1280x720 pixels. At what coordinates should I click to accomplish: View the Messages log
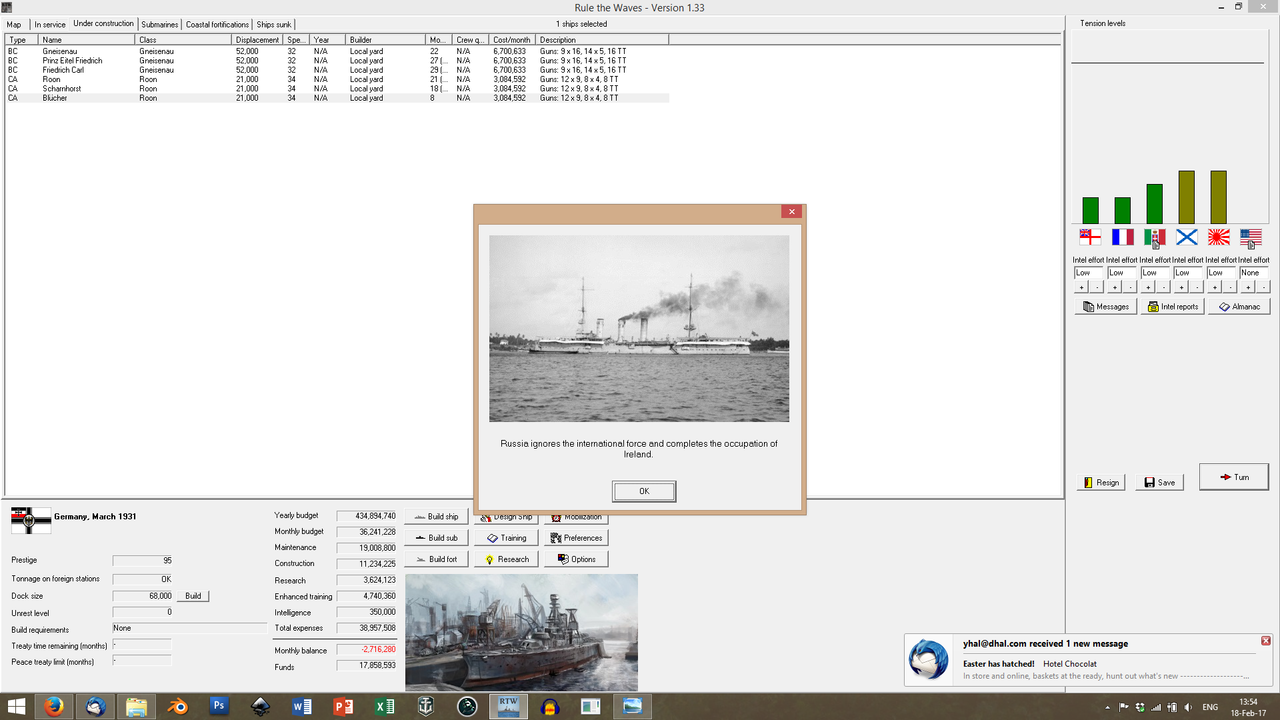[x=1104, y=306]
